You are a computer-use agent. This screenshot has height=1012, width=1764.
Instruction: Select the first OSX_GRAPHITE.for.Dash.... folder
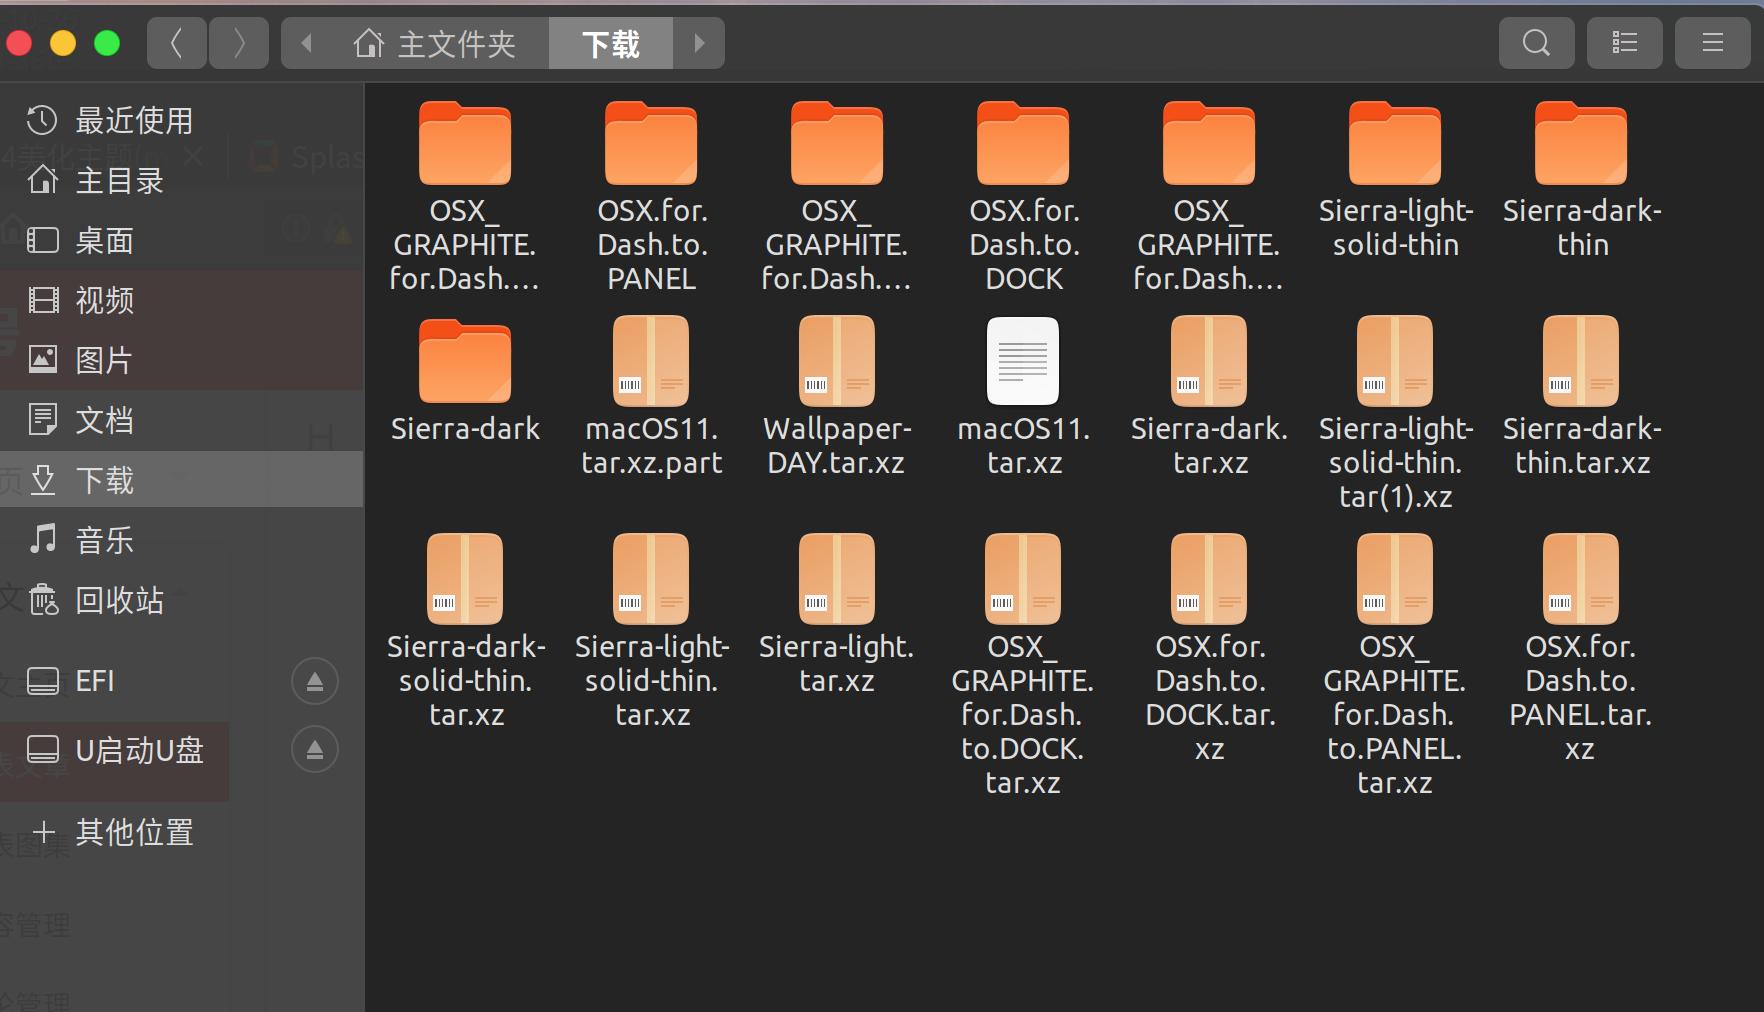(x=465, y=197)
